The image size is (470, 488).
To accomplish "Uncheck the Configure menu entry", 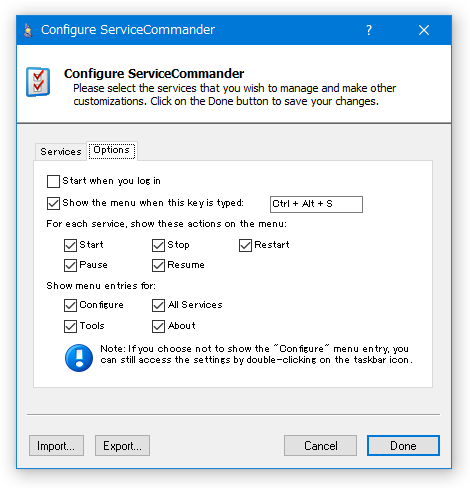I will pos(70,305).
